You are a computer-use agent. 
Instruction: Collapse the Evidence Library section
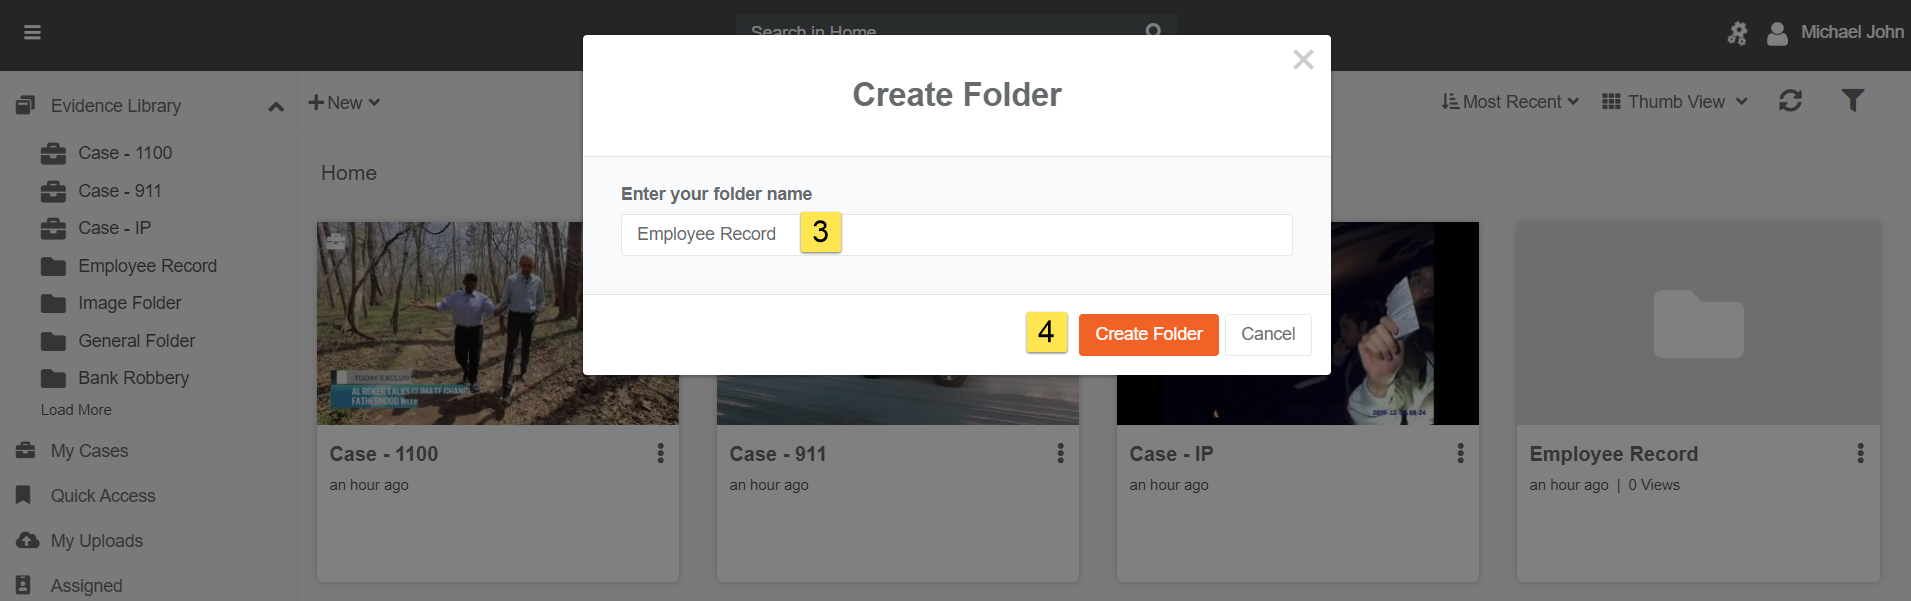point(276,107)
